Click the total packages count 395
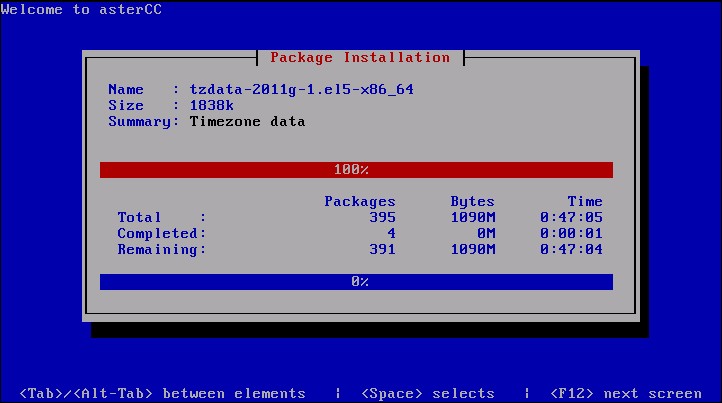722x403 pixels. point(381,217)
